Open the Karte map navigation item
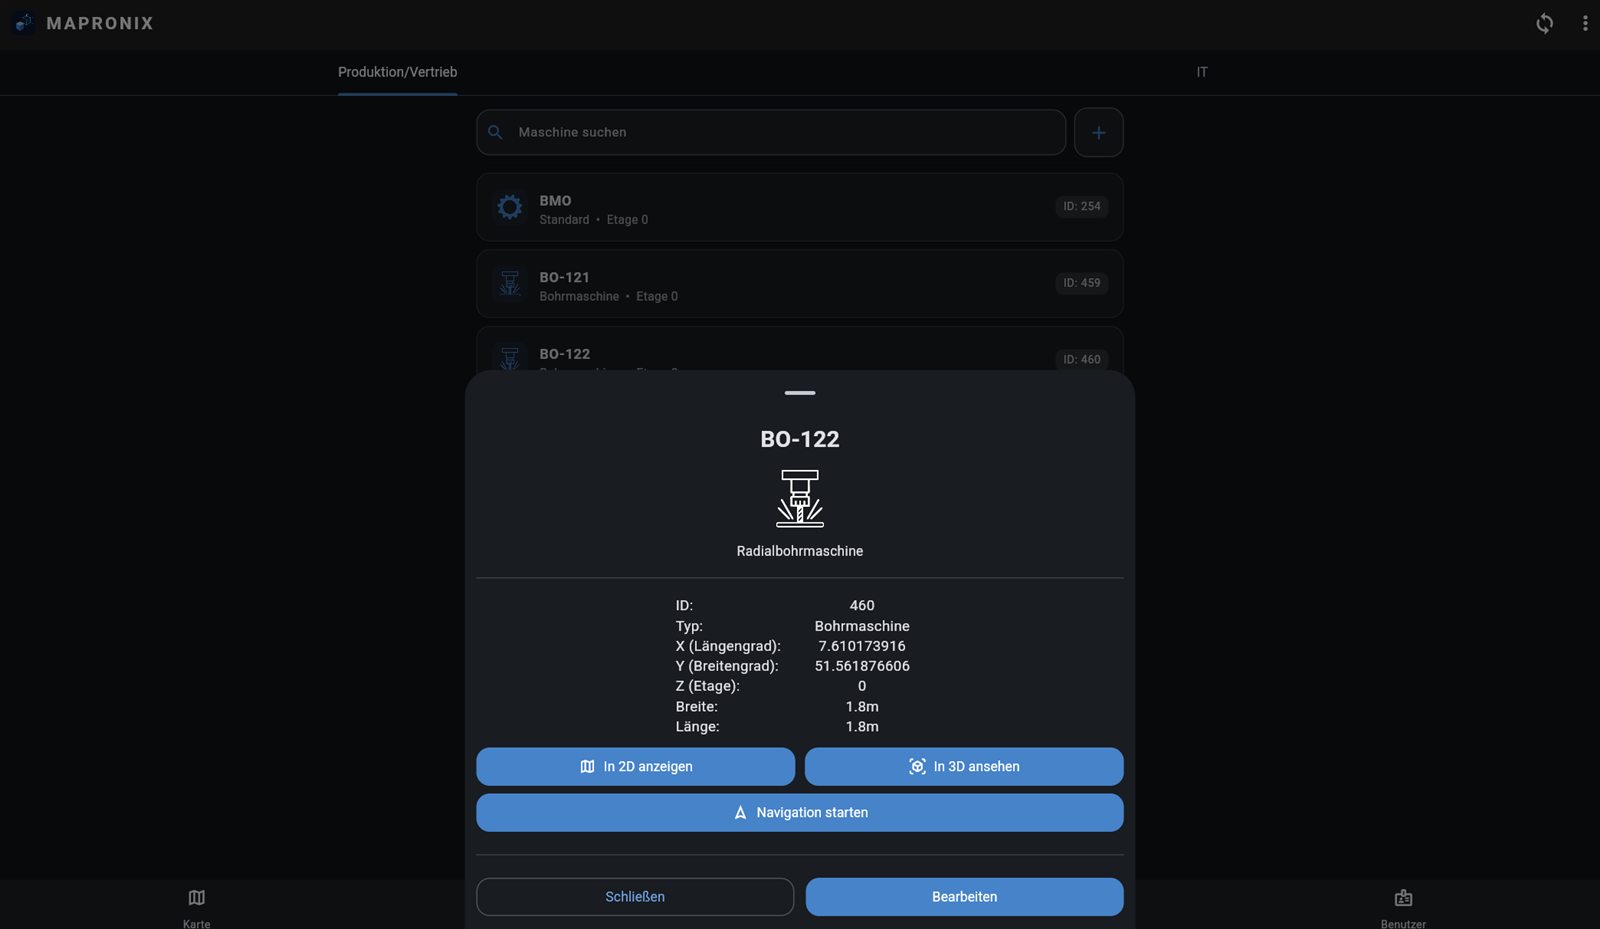Image resolution: width=1600 pixels, height=929 pixels. (x=196, y=906)
